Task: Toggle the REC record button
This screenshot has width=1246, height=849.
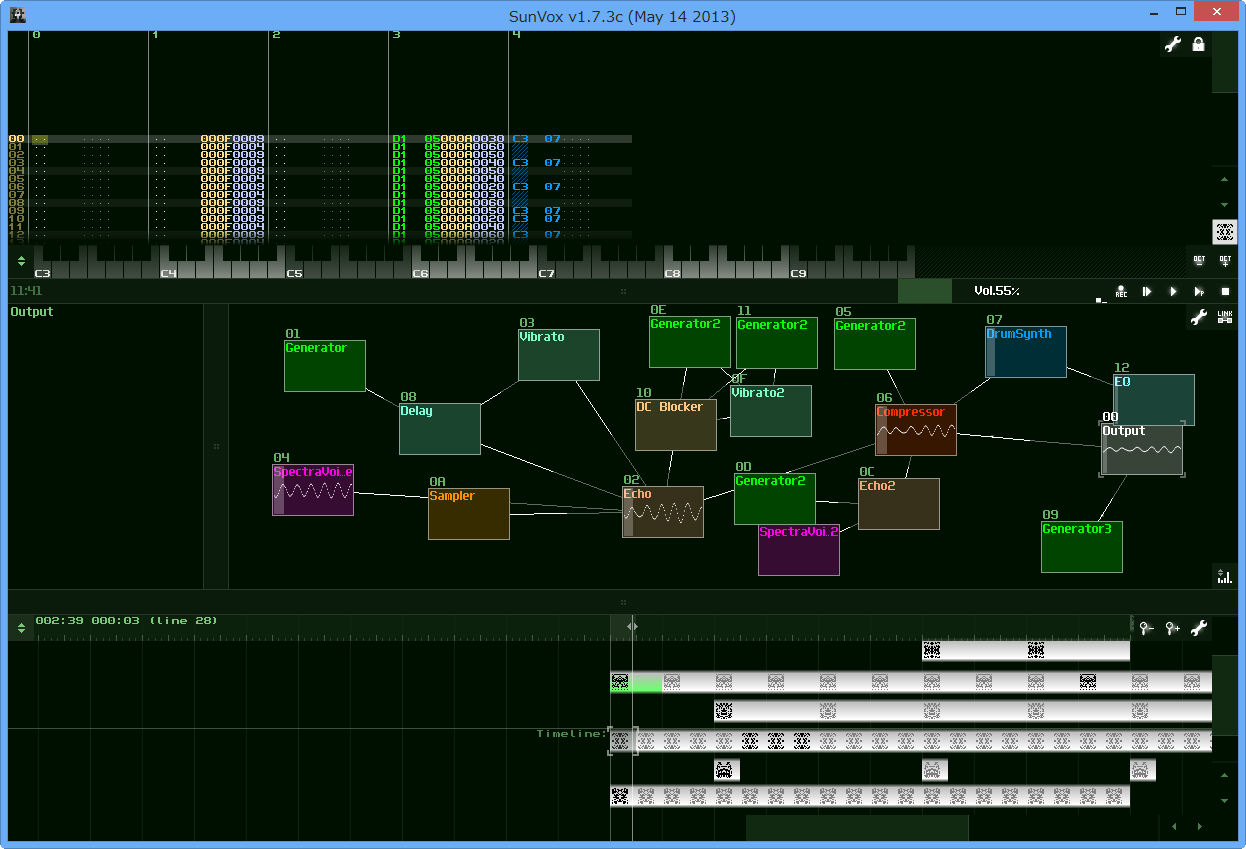Action: tap(1121, 291)
